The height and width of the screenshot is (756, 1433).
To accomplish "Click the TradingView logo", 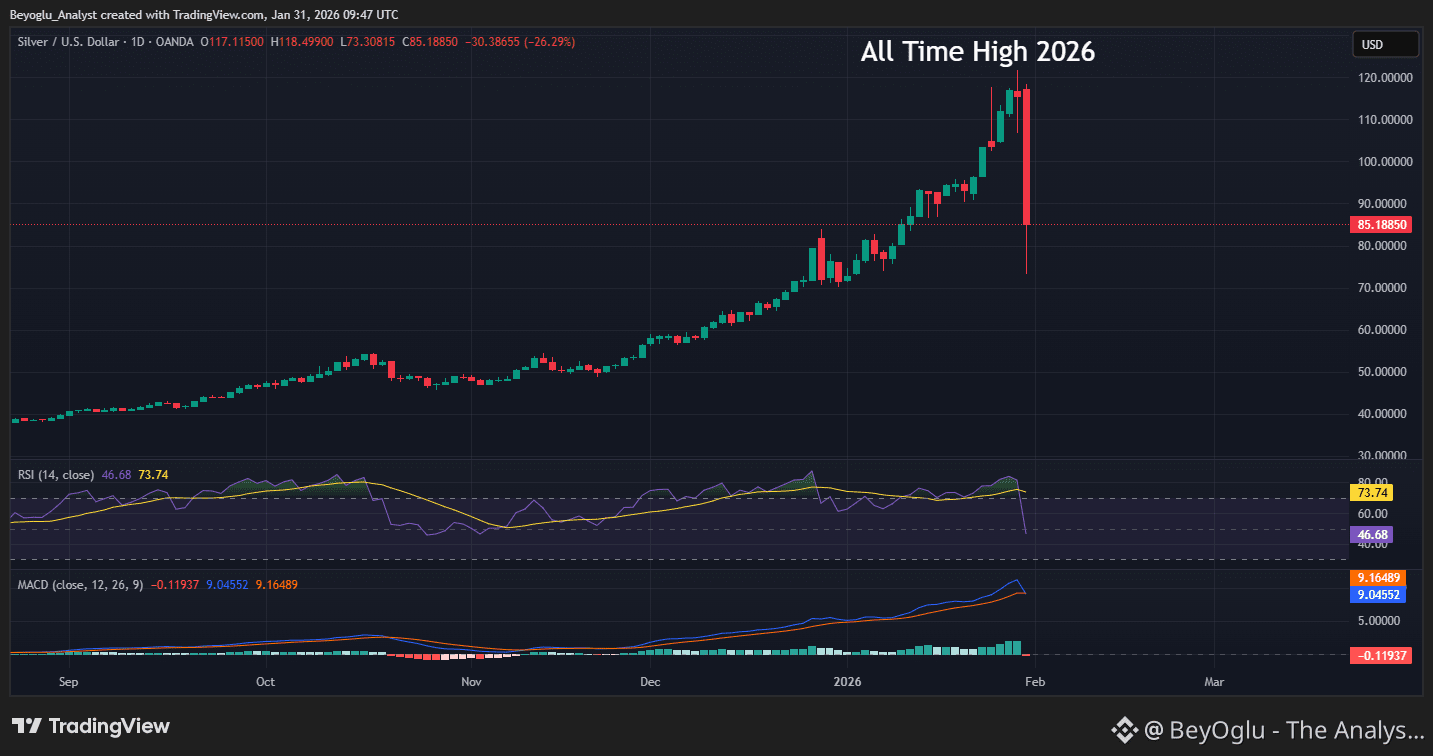I will 91,727.
